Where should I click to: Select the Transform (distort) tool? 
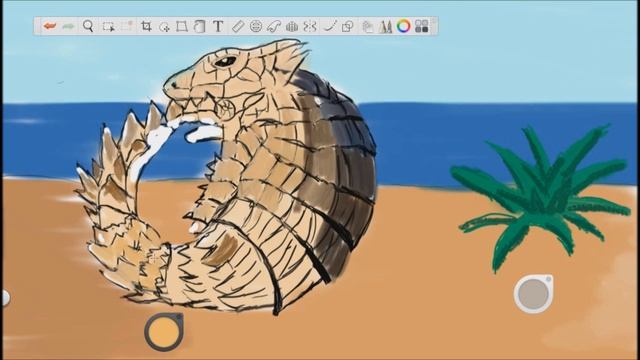(182, 27)
